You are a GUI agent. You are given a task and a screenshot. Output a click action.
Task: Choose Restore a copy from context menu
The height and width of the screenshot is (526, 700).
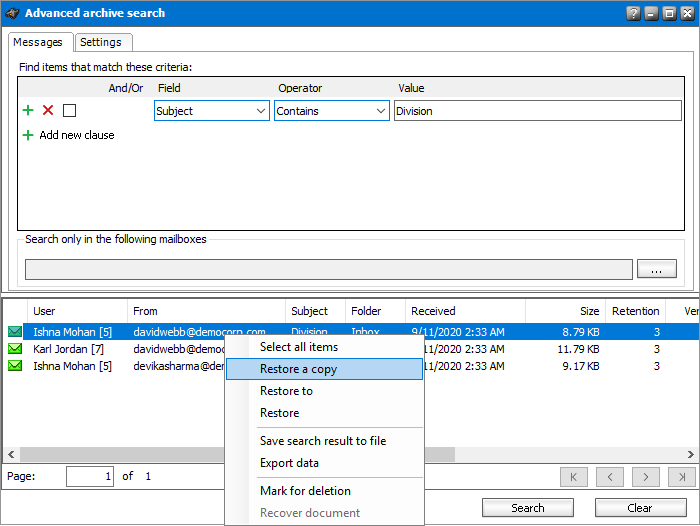point(298,369)
